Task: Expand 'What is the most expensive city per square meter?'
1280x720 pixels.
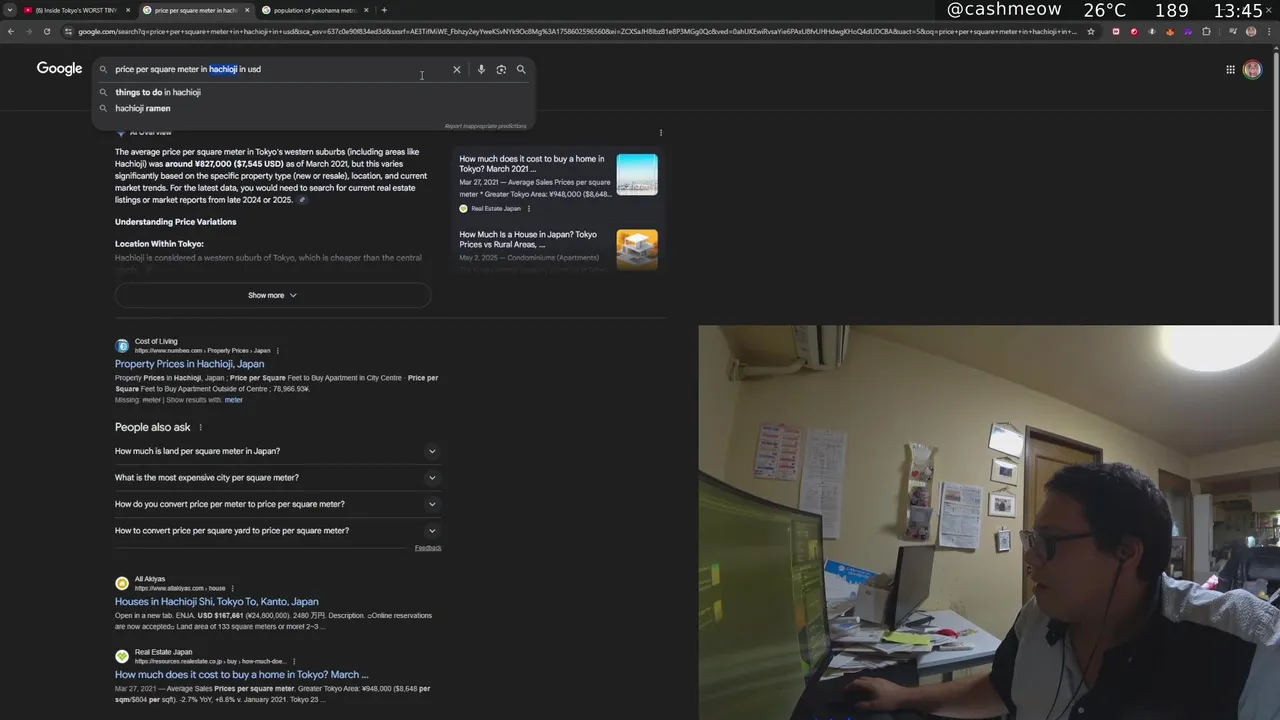Action: pyautogui.click(x=276, y=478)
